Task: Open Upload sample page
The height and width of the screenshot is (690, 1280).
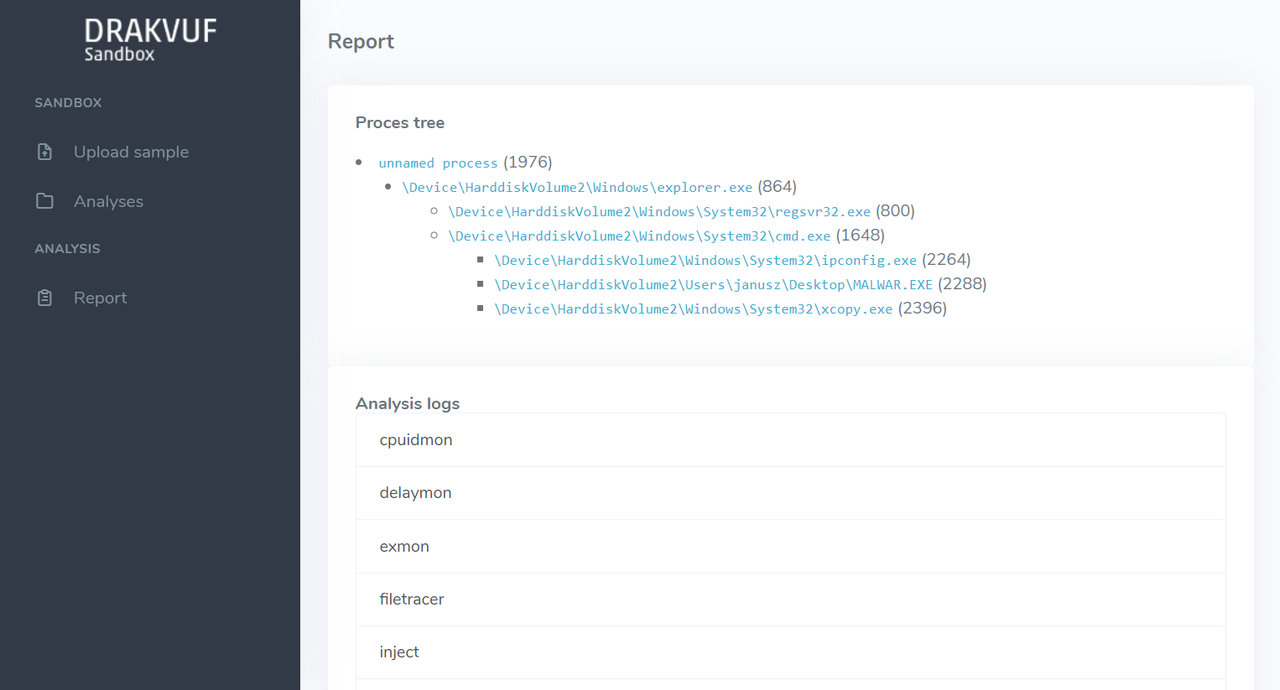Action: click(131, 152)
